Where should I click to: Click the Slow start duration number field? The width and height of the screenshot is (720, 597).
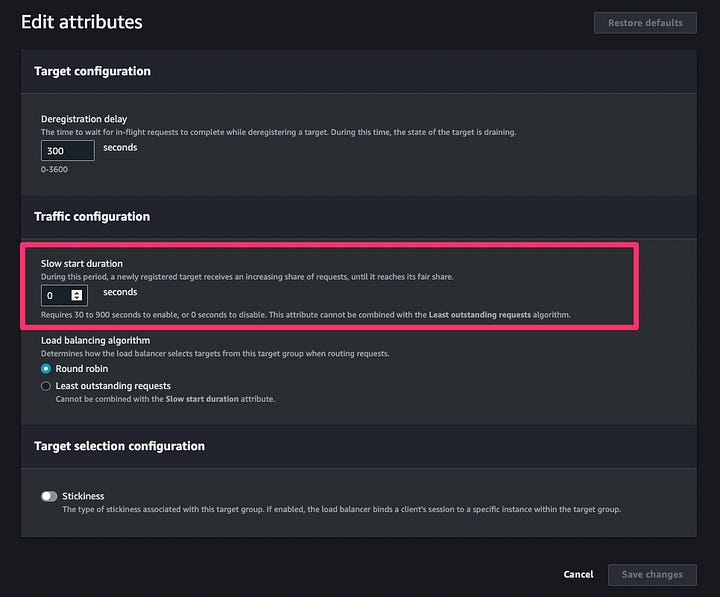point(64,295)
